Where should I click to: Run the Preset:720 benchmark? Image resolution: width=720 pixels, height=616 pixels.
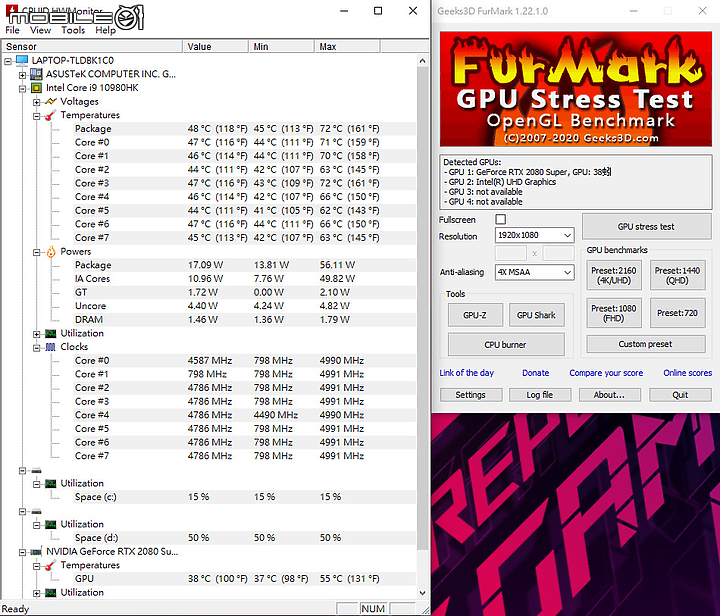(677, 313)
